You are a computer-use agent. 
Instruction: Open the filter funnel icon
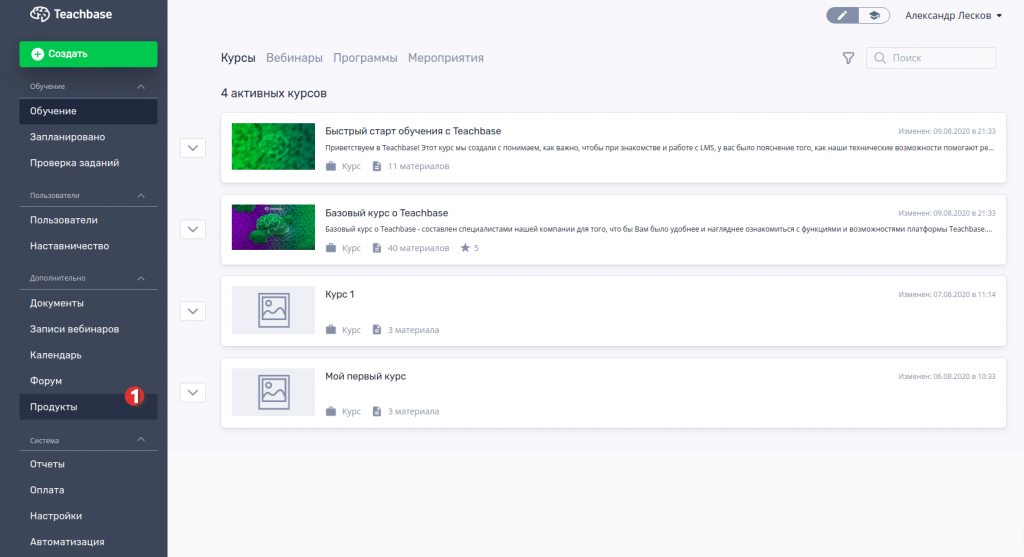(x=848, y=58)
